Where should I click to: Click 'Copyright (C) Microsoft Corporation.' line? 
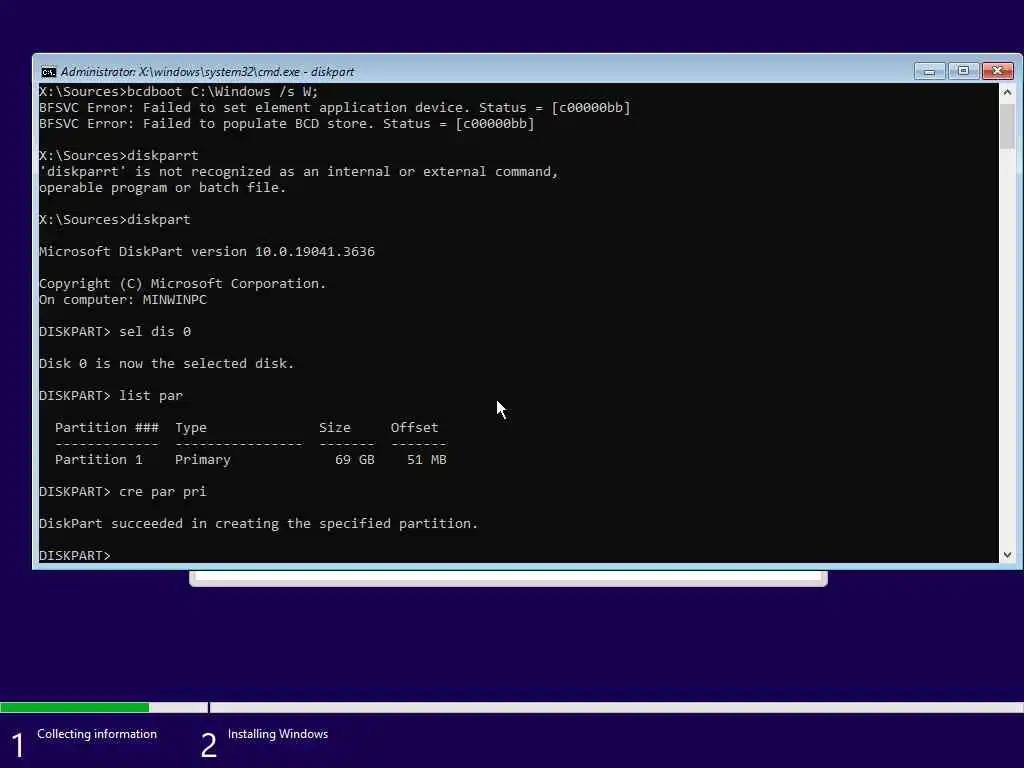pyautogui.click(x=182, y=283)
